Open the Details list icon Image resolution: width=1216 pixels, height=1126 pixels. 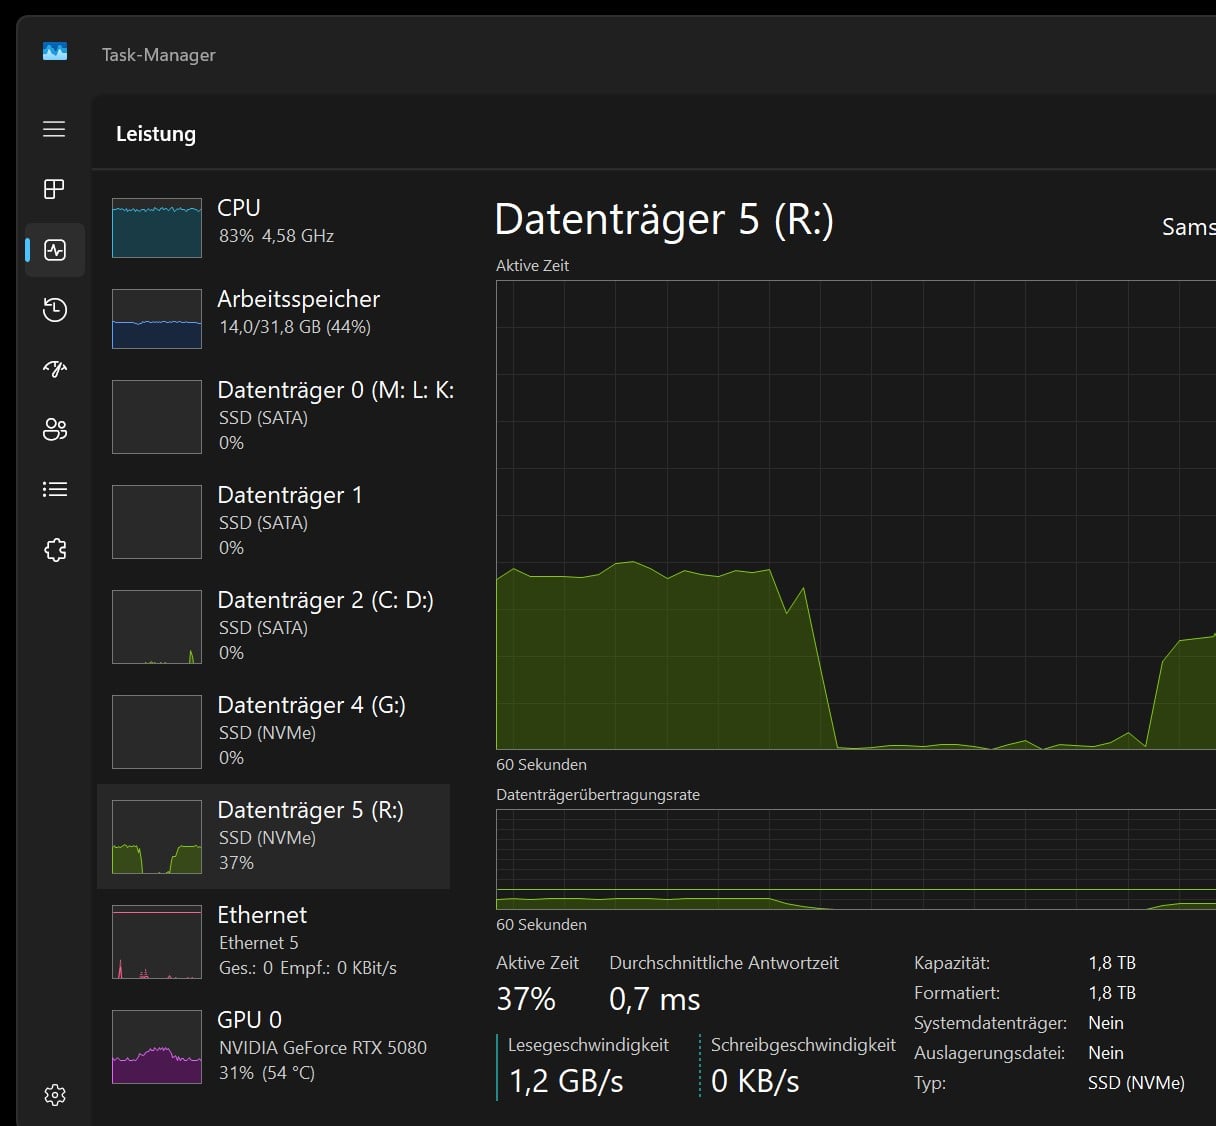click(55, 489)
